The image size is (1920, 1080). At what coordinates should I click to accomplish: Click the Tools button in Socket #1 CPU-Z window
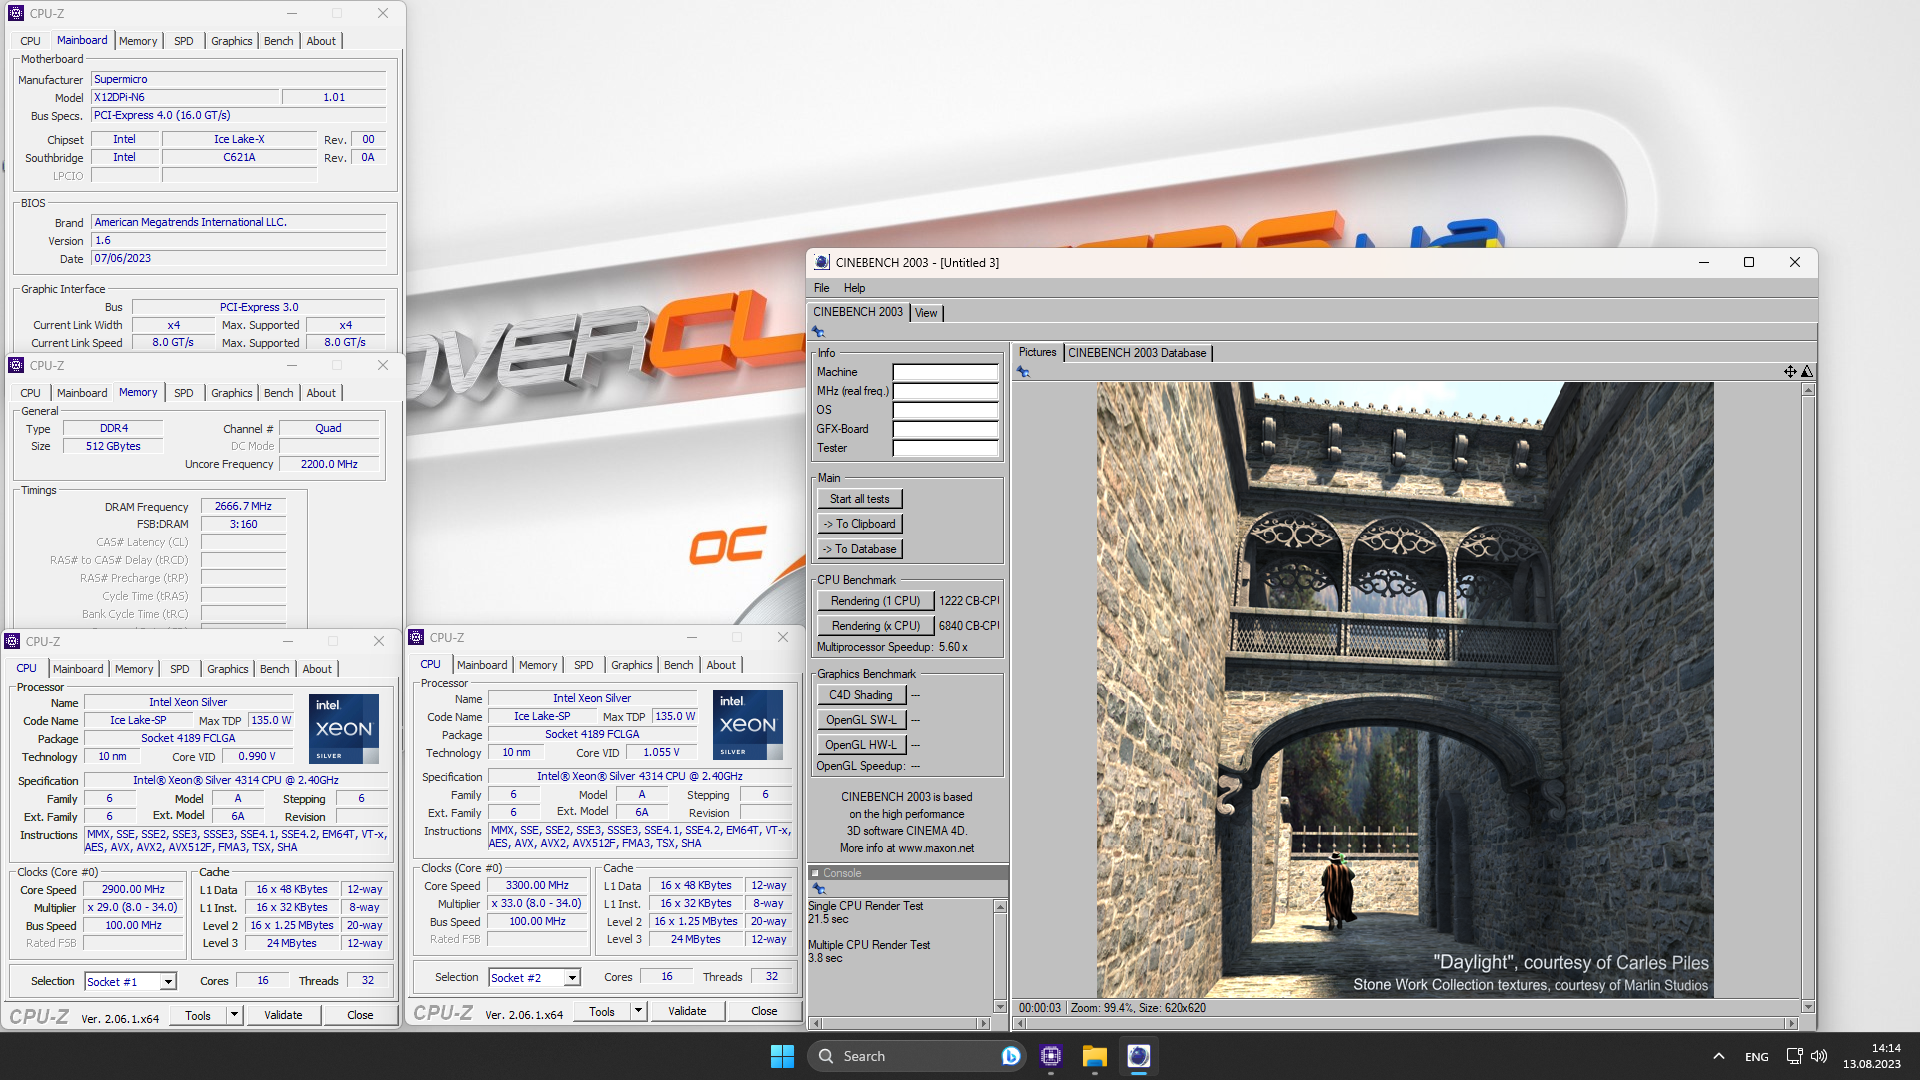pyautogui.click(x=198, y=1015)
